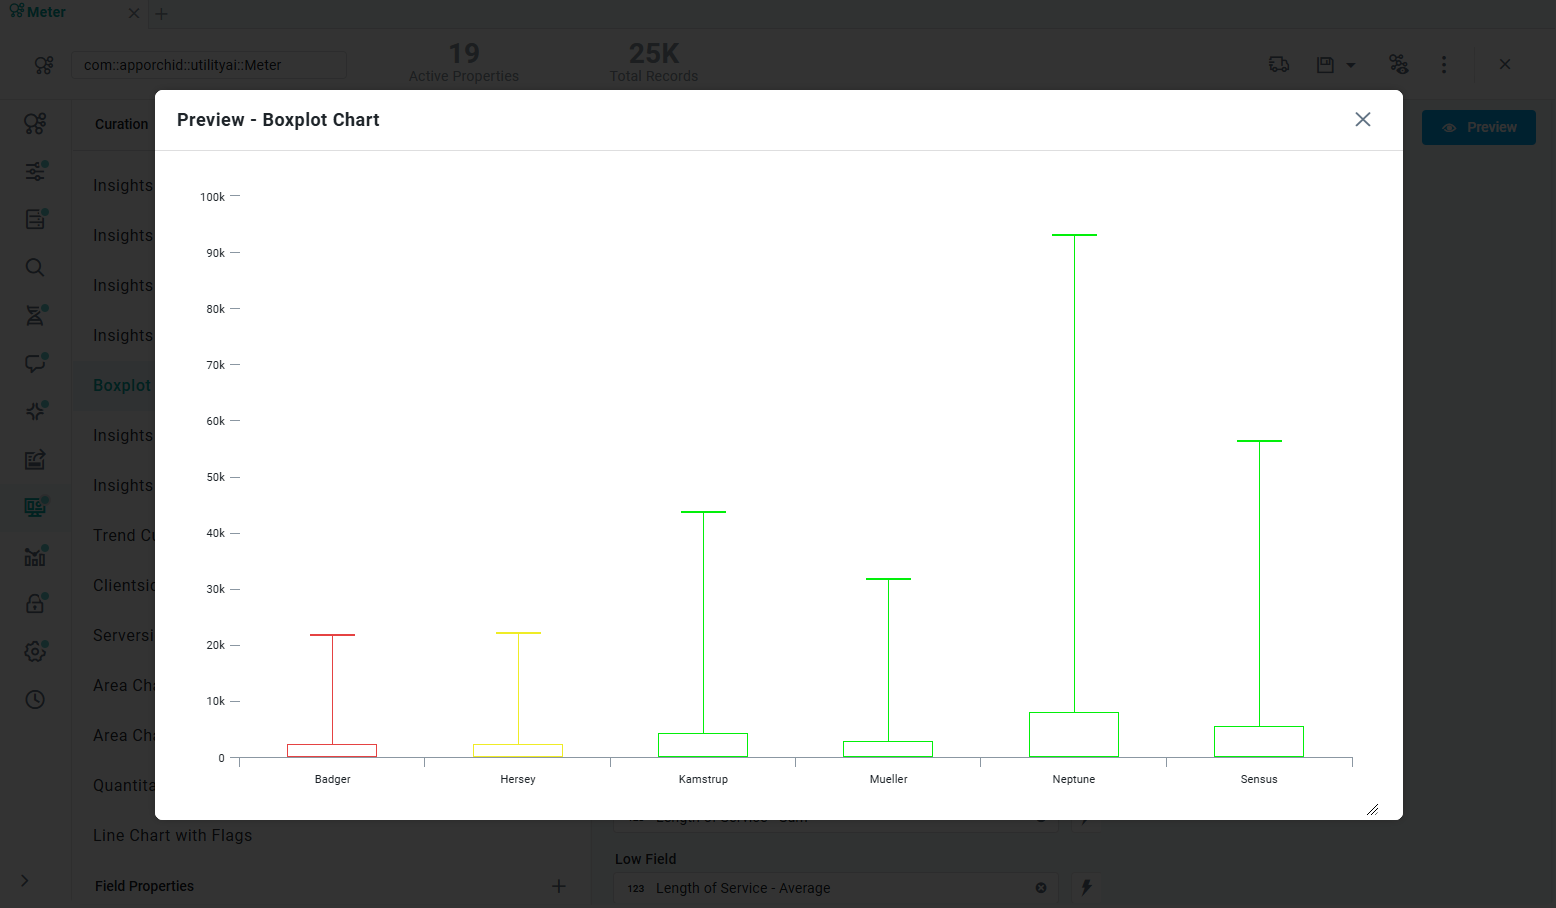The image size is (1556, 908).
Task: Open a new tab with plus button
Action: [162, 14]
